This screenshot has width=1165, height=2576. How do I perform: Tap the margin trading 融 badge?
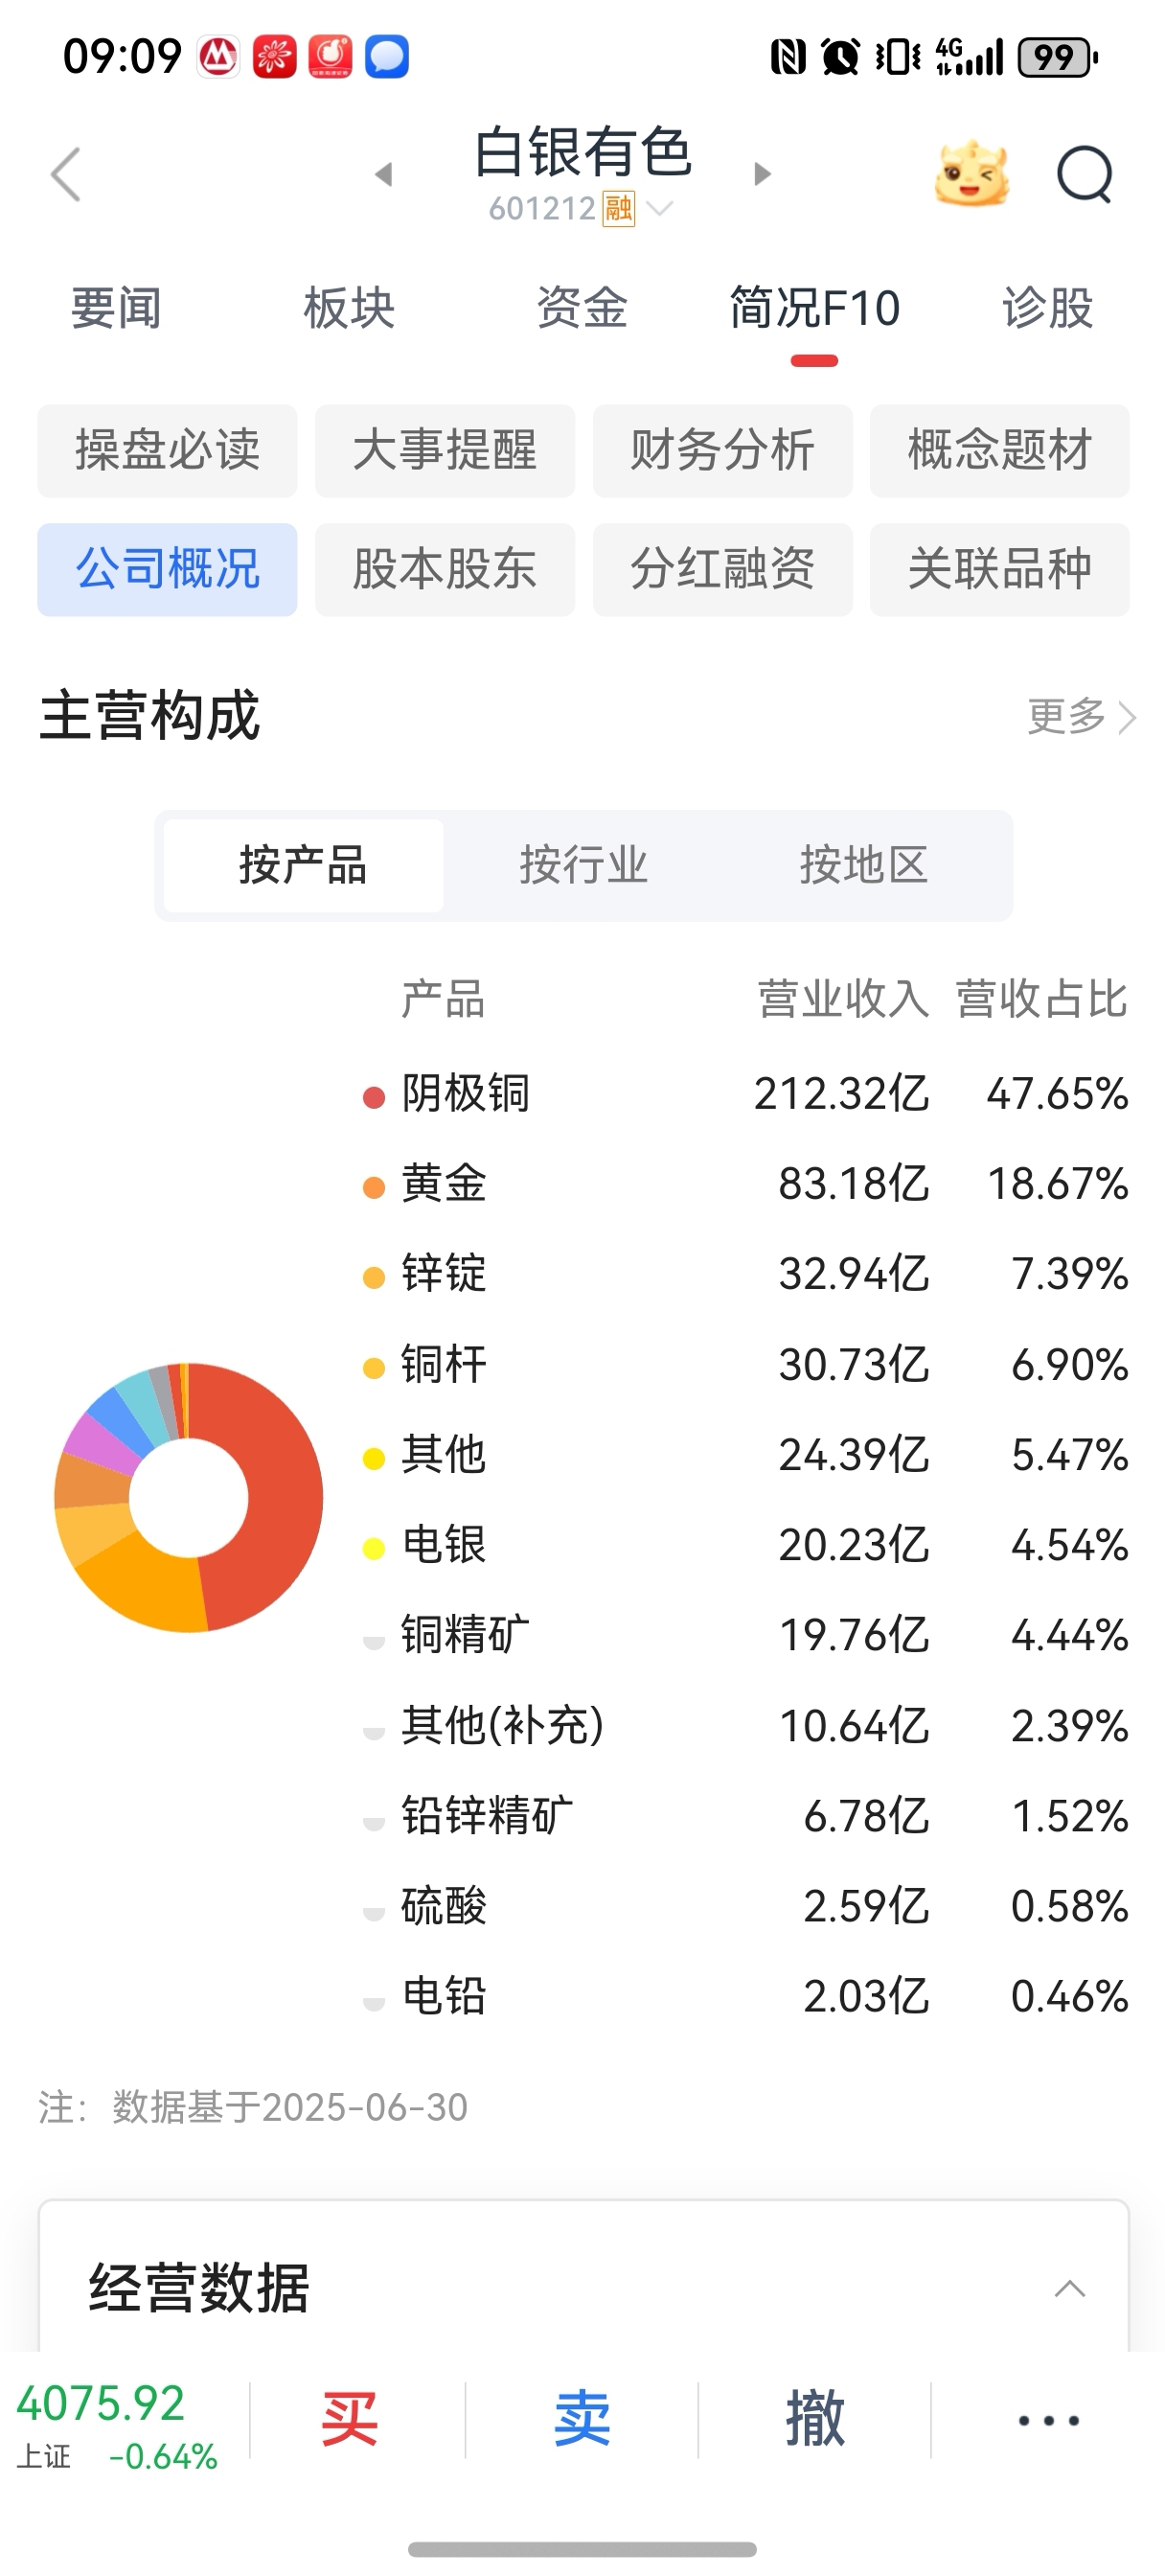[x=618, y=209]
